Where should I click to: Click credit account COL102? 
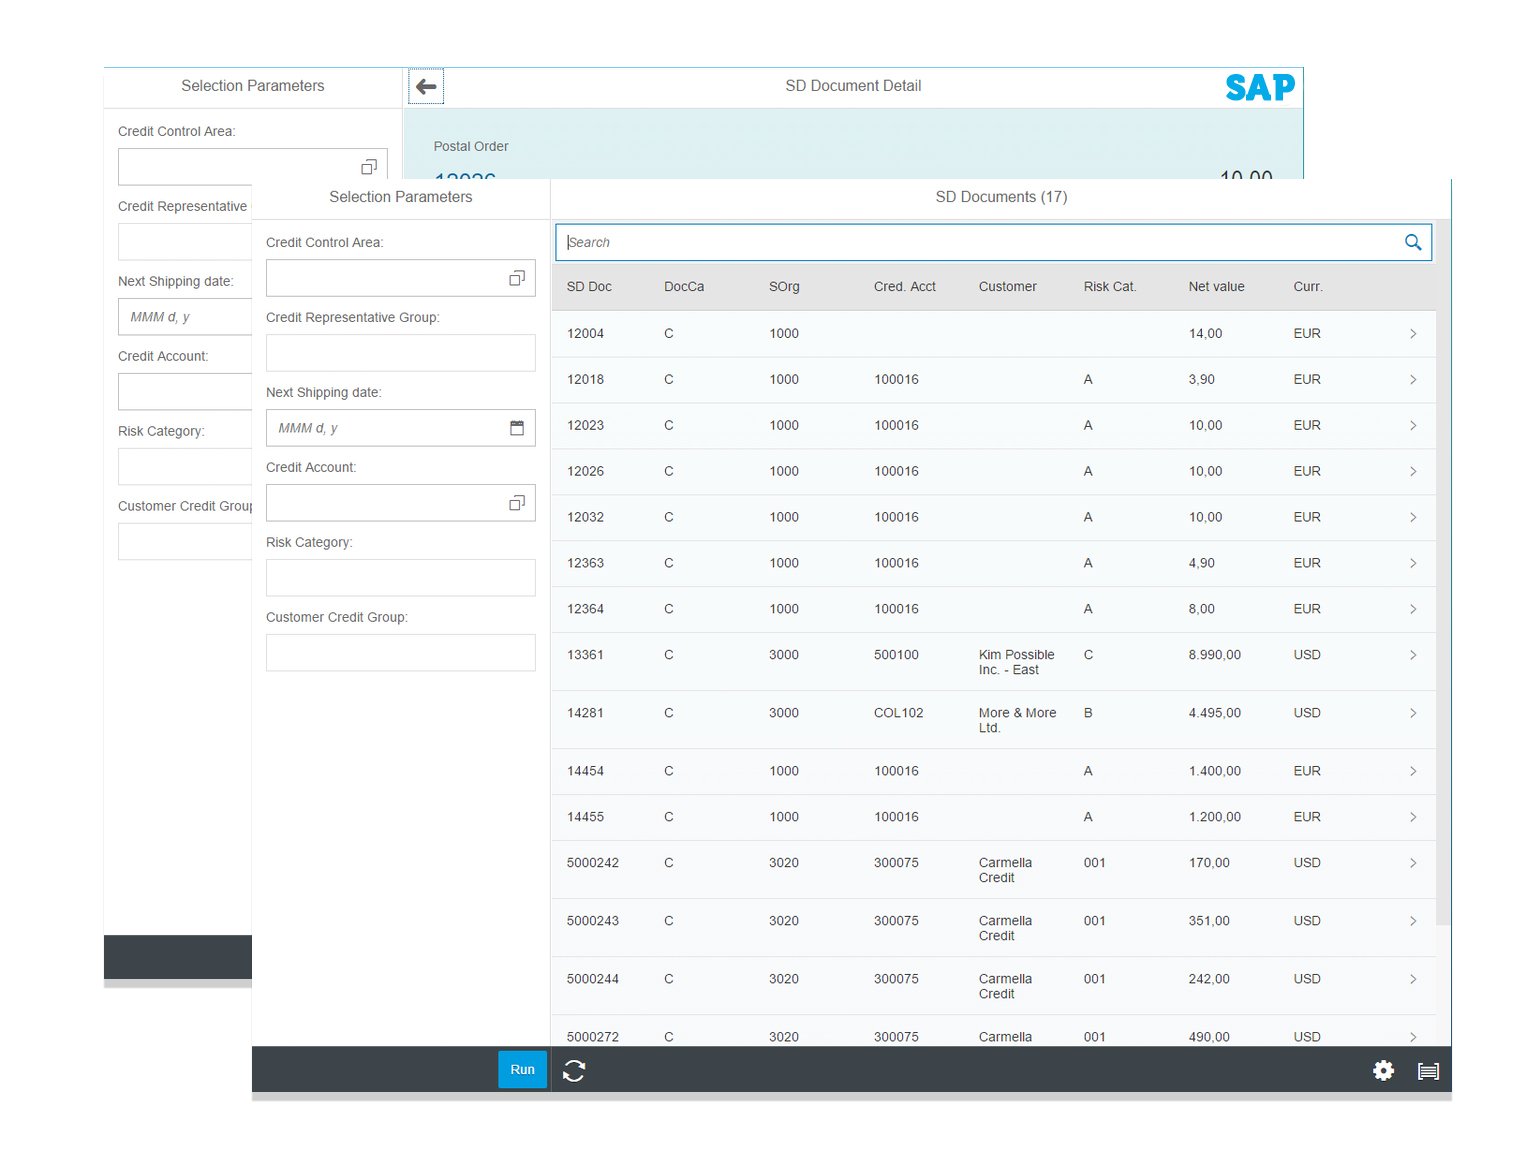tap(898, 714)
